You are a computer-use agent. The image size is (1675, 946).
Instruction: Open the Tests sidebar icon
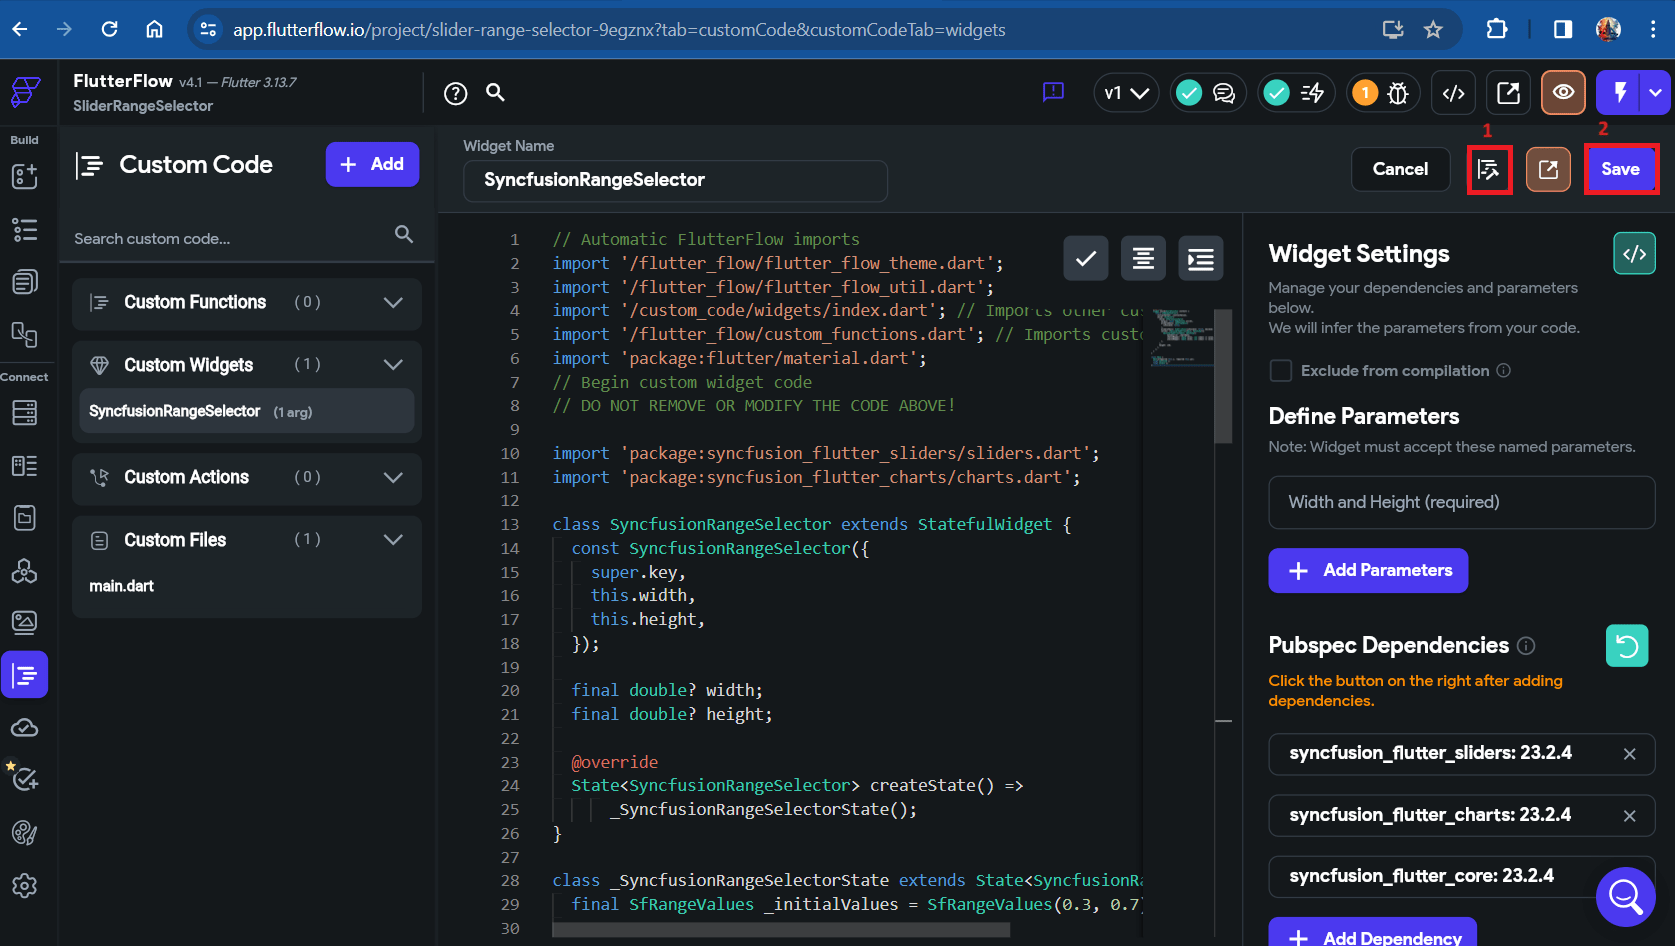click(x=24, y=779)
